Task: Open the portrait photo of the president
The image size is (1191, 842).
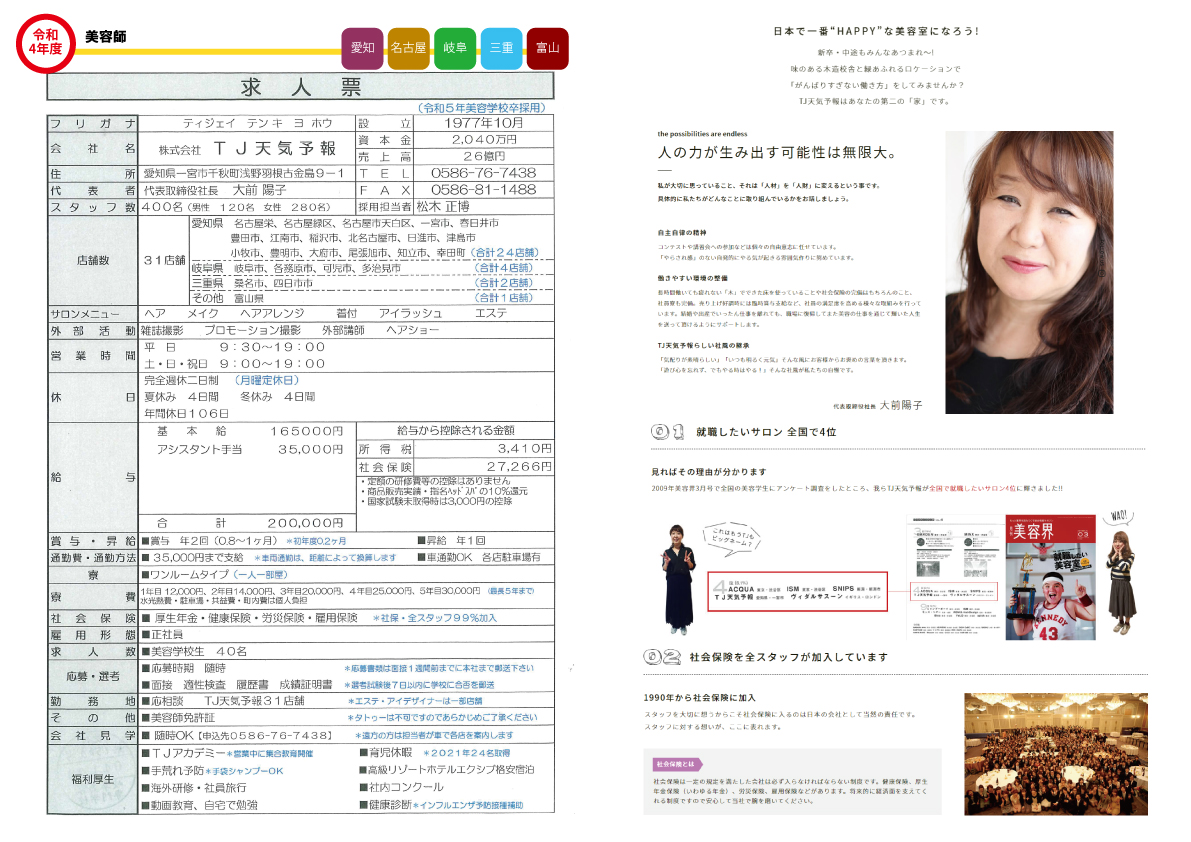Action: [1029, 273]
